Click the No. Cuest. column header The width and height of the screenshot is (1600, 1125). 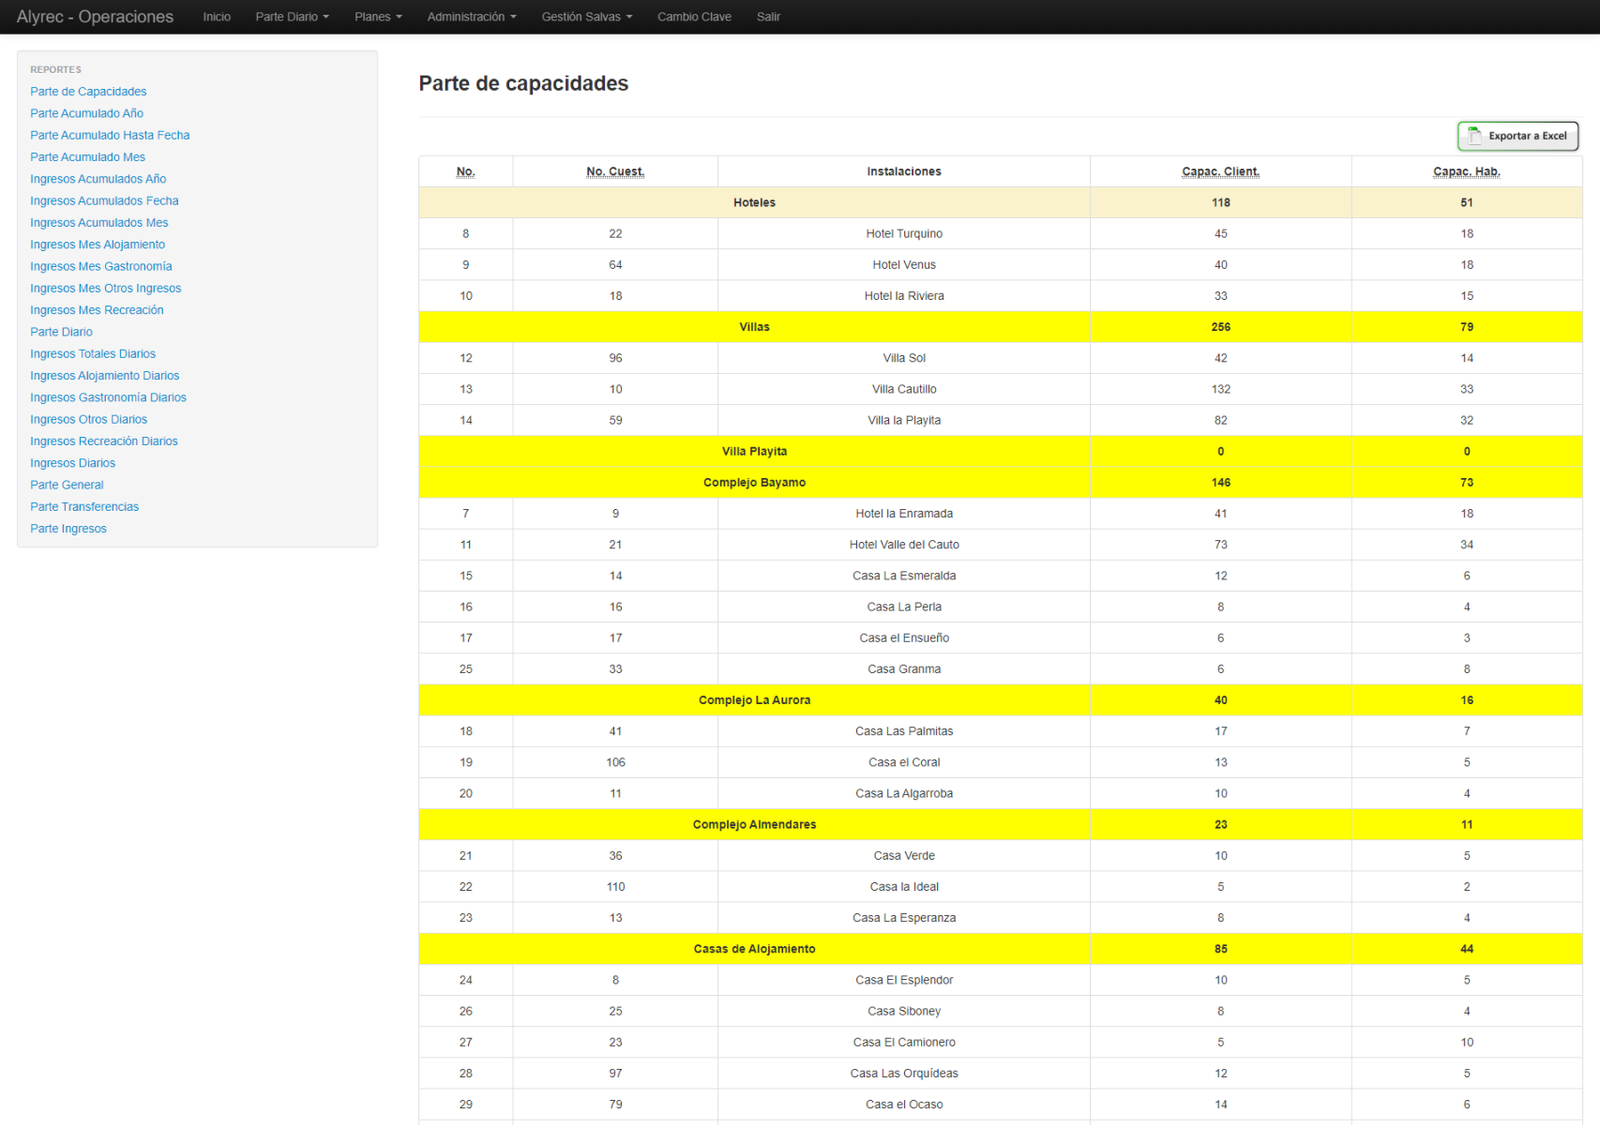[x=615, y=172]
